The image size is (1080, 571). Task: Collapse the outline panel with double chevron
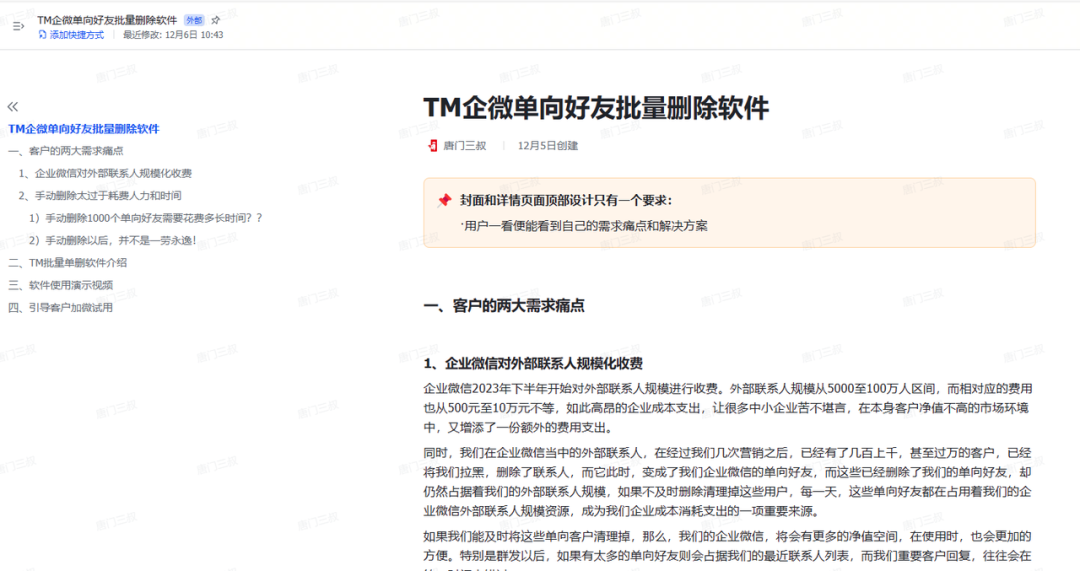point(12,107)
